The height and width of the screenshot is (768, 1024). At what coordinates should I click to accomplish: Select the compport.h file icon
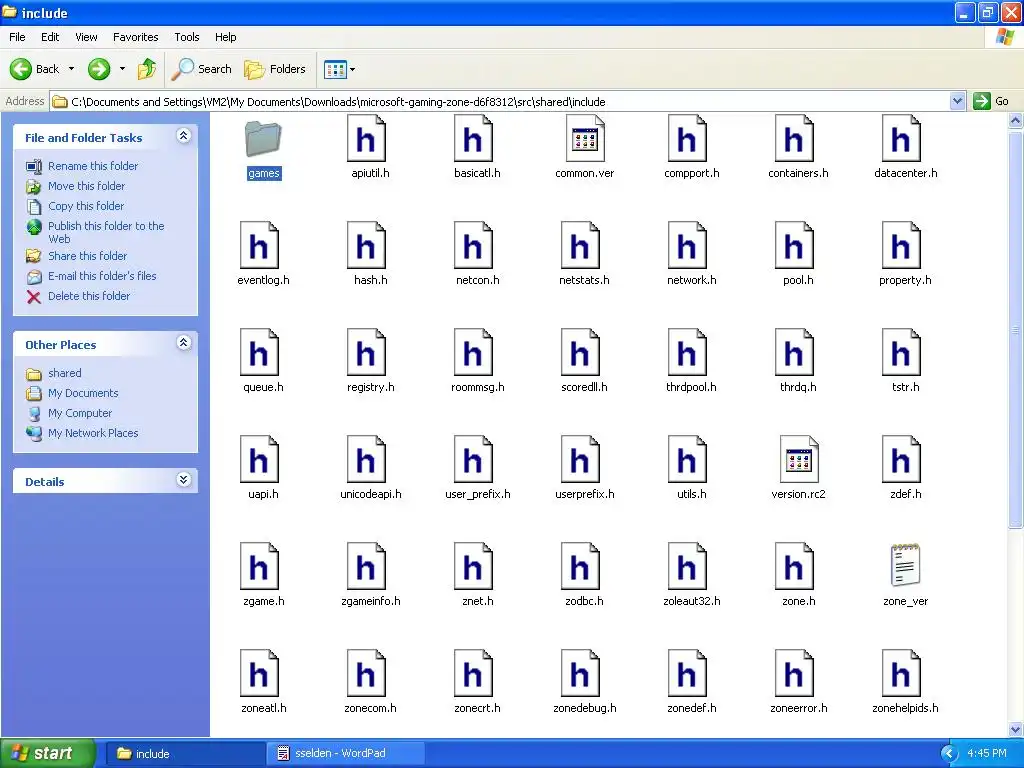coord(688,138)
